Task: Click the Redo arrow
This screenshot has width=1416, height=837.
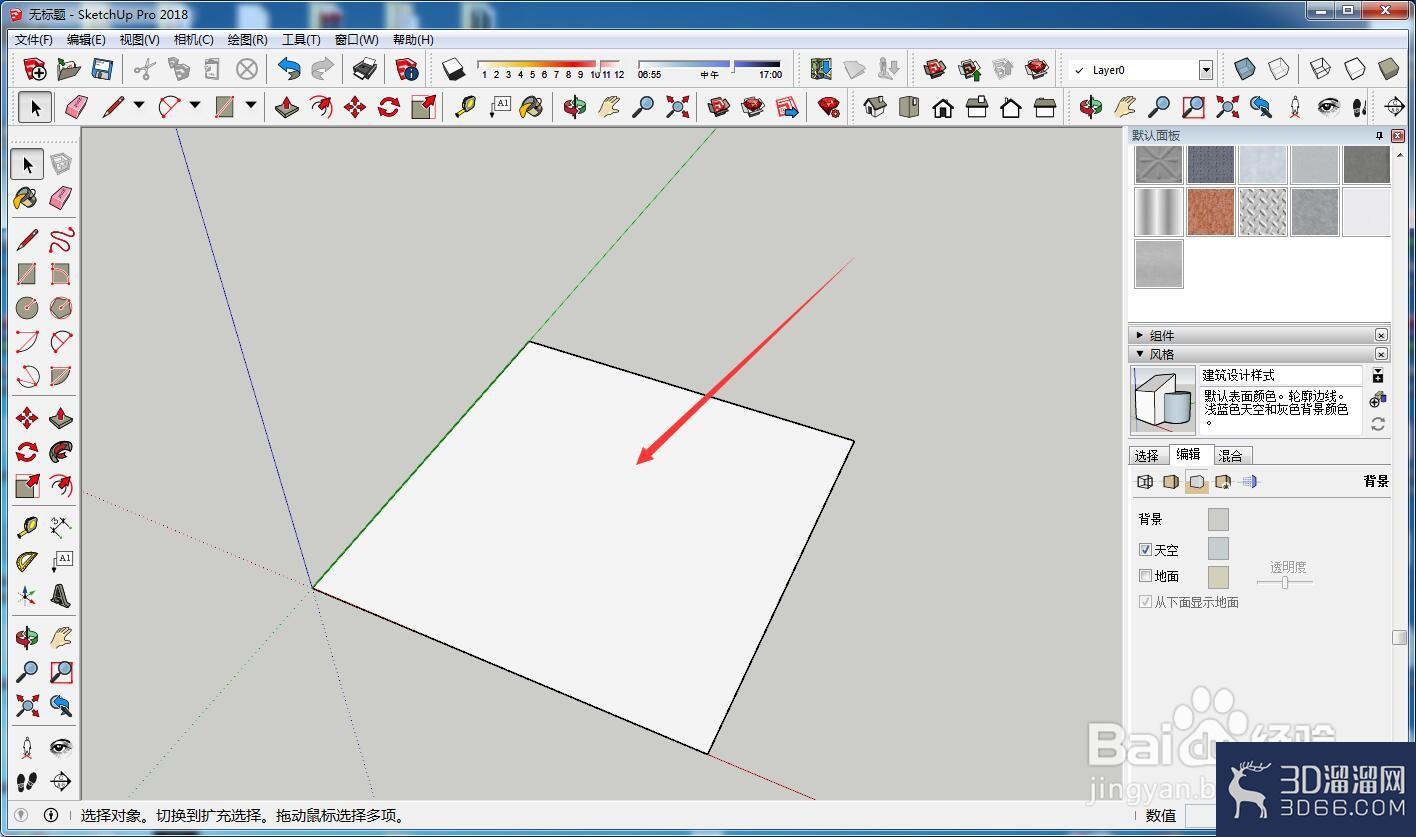Action: (322, 69)
